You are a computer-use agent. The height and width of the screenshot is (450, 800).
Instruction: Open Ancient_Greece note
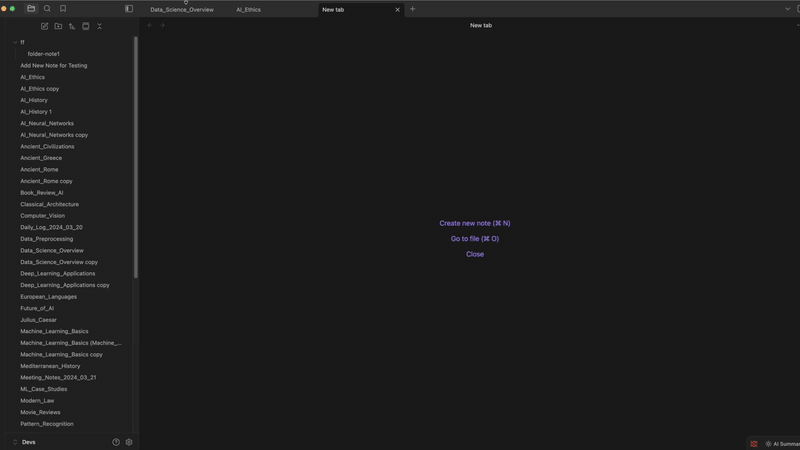[41, 158]
